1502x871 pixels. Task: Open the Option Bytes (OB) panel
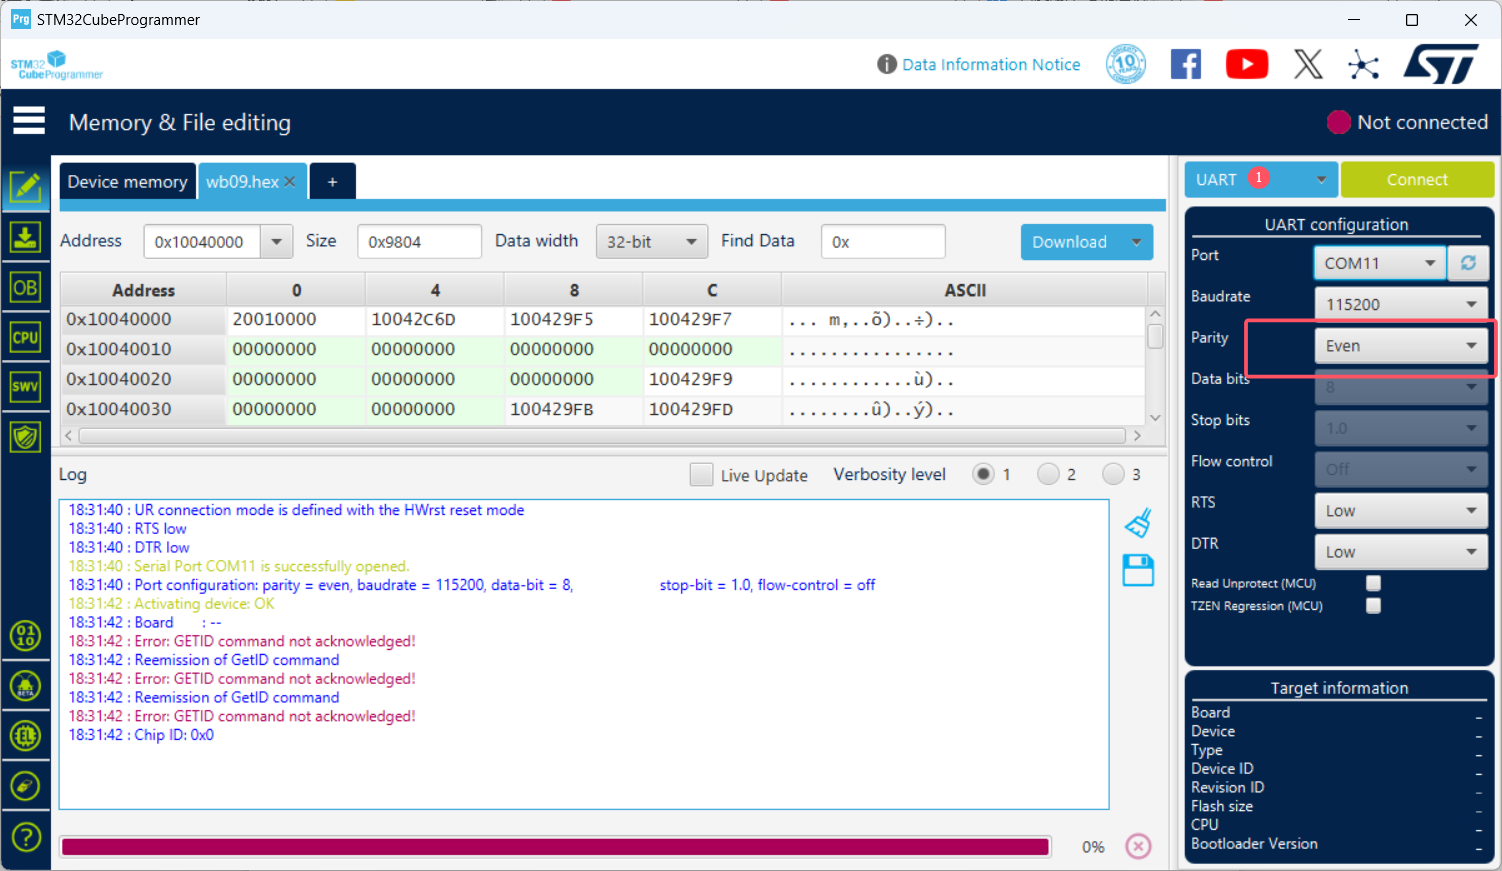click(x=25, y=288)
